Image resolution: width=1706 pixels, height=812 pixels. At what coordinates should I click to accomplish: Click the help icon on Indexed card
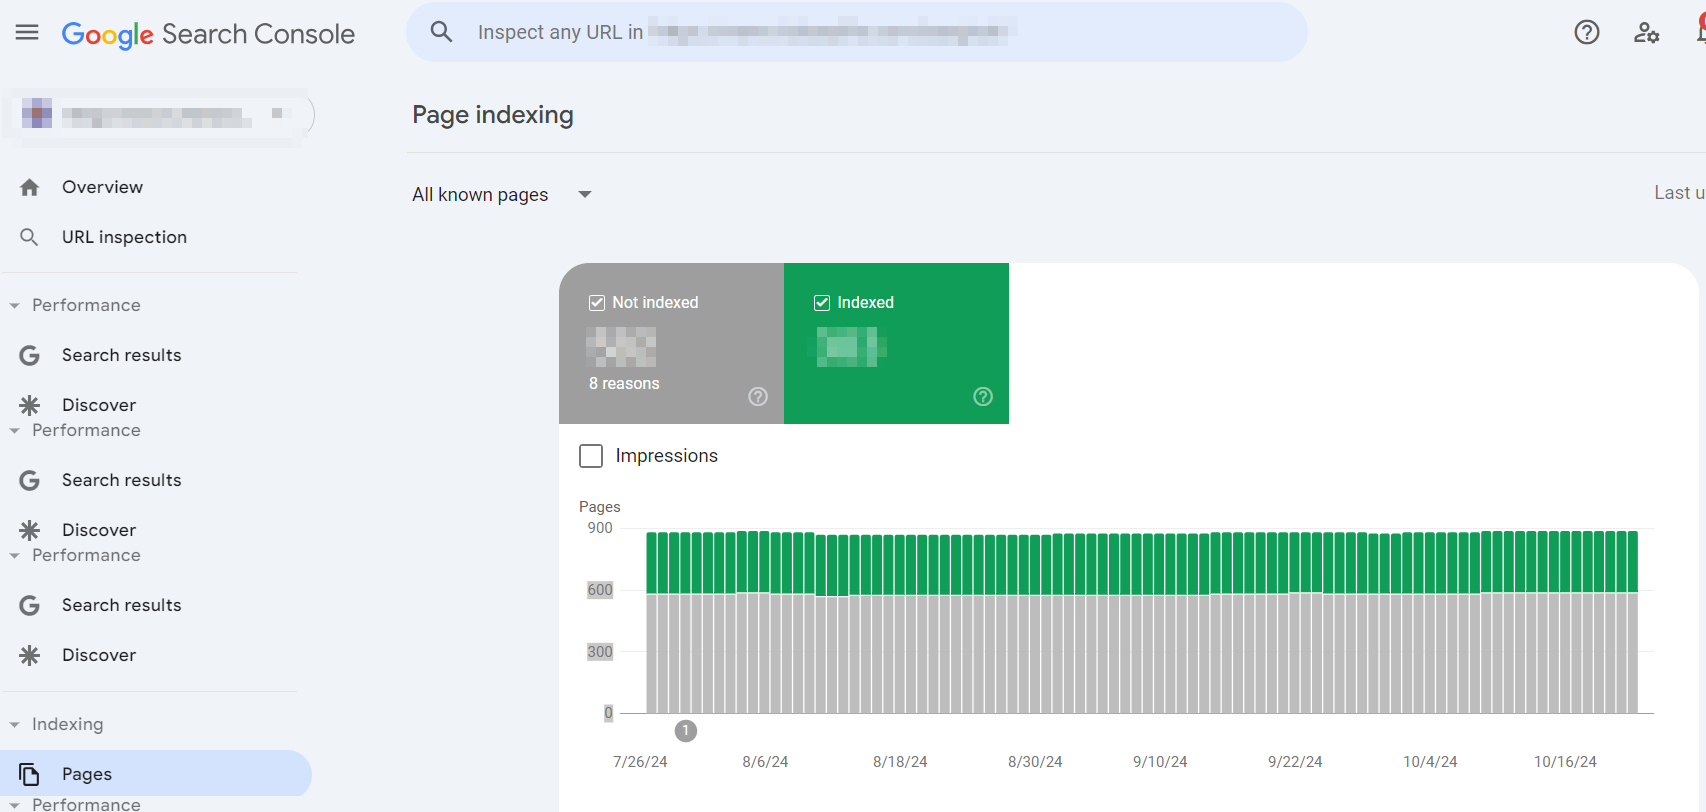(x=983, y=397)
